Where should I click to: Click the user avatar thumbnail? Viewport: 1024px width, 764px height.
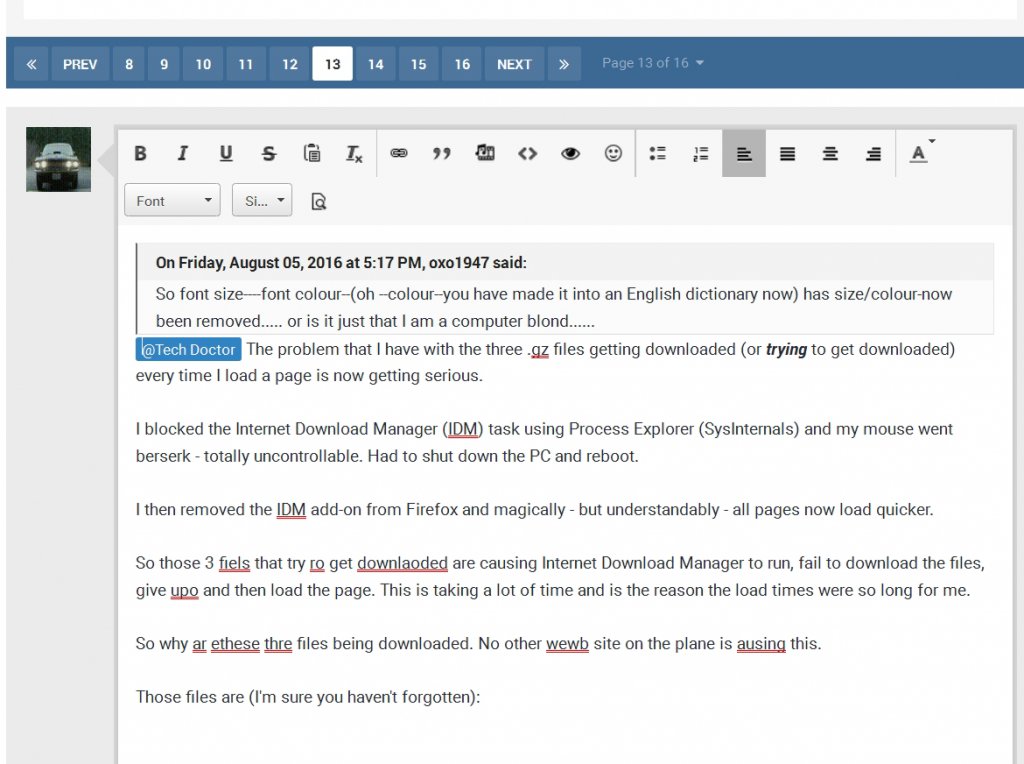[x=57, y=158]
